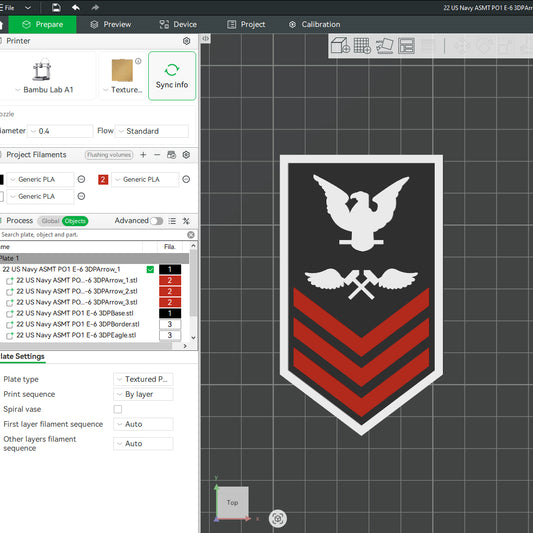Edit first filament preset icon
Screen dimensions: 533x533
tap(81, 179)
